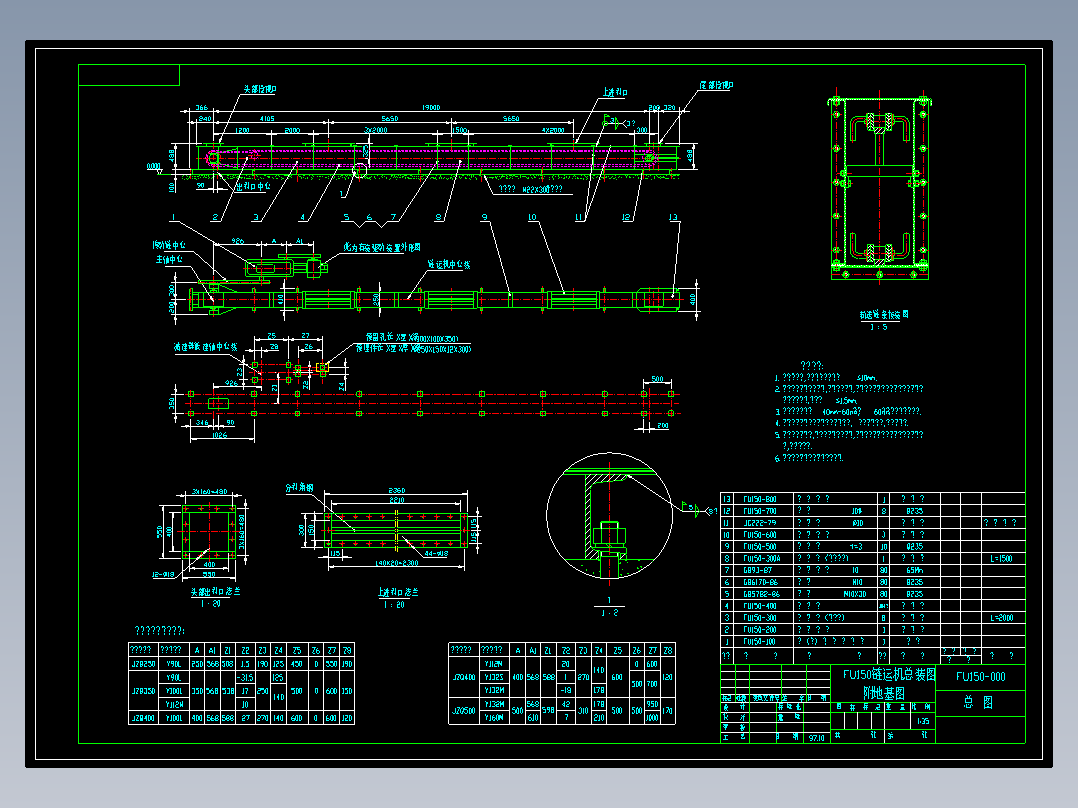Screen dimensions: 1078x808
Task: Select the Y160M motor cell
Action: pos(493,718)
